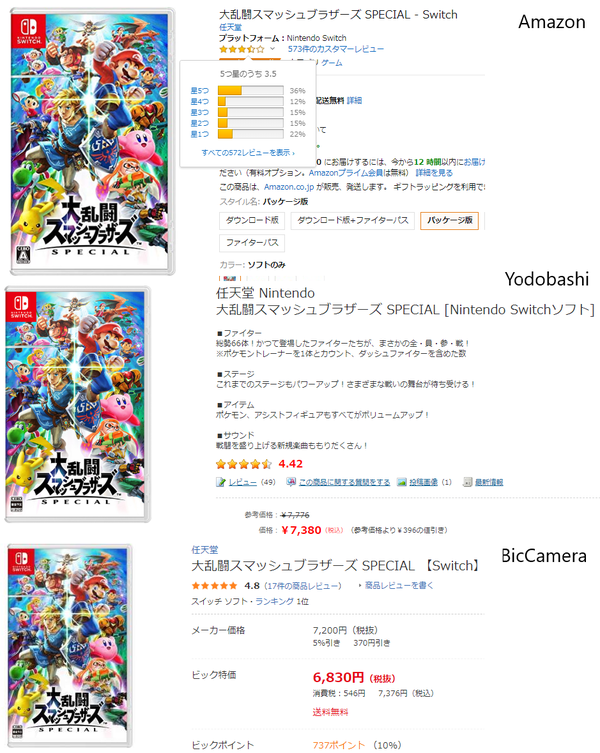This screenshot has height=753, width=600.
Task: Click the 任天堂 brand link on Amazon
Action: (x=231, y=27)
